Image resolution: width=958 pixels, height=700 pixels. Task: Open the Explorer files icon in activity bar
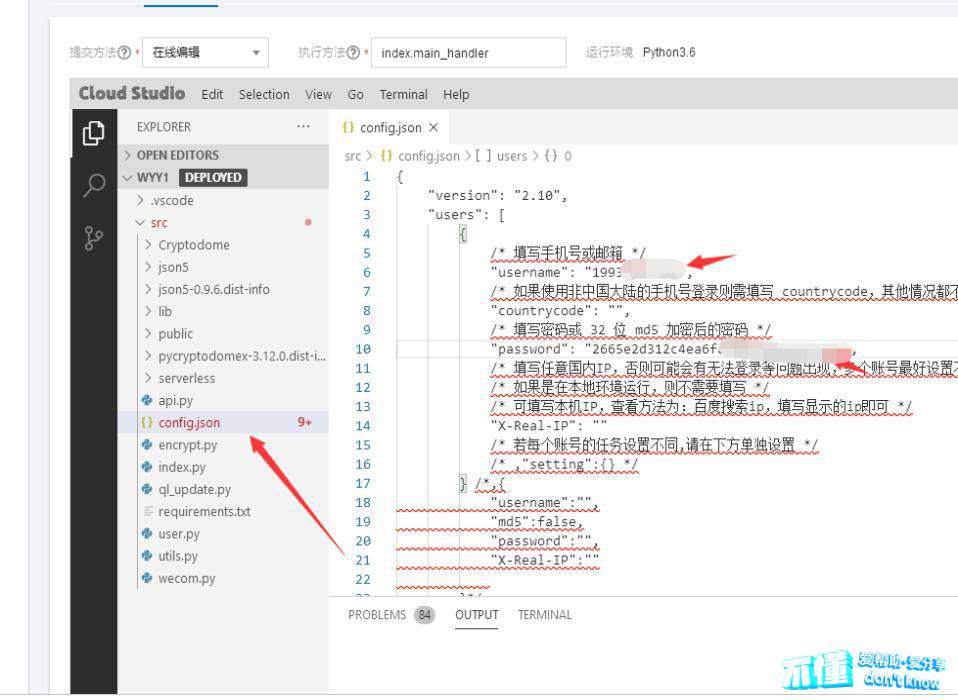point(93,133)
